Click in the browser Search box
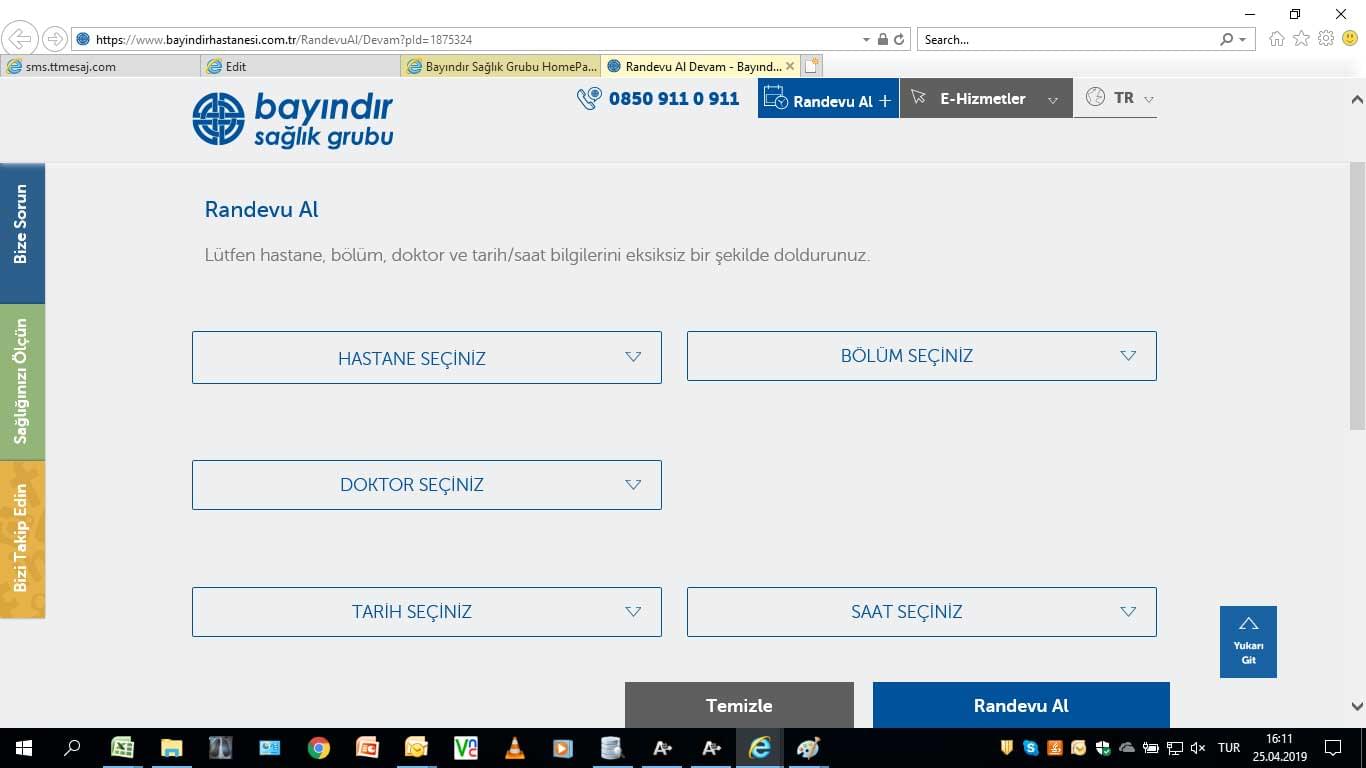This screenshot has width=1366, height=768. (x=1065, y=40)
